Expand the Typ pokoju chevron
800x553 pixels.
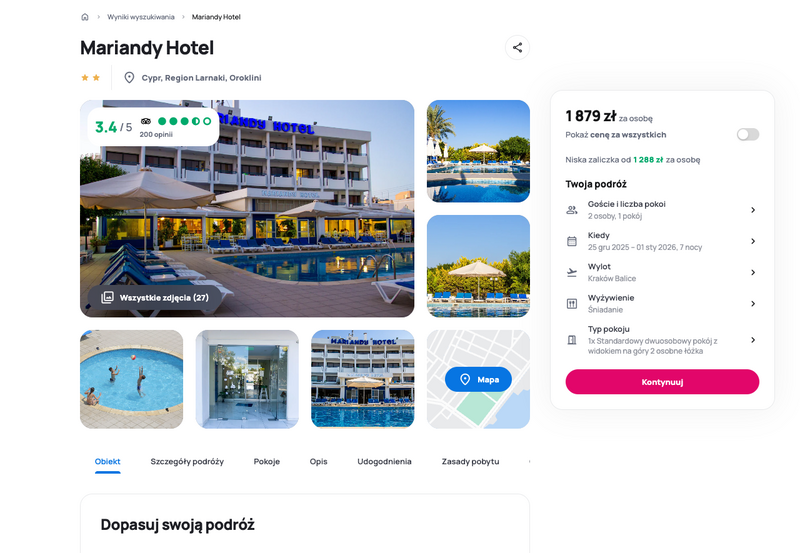pos(753,340)
